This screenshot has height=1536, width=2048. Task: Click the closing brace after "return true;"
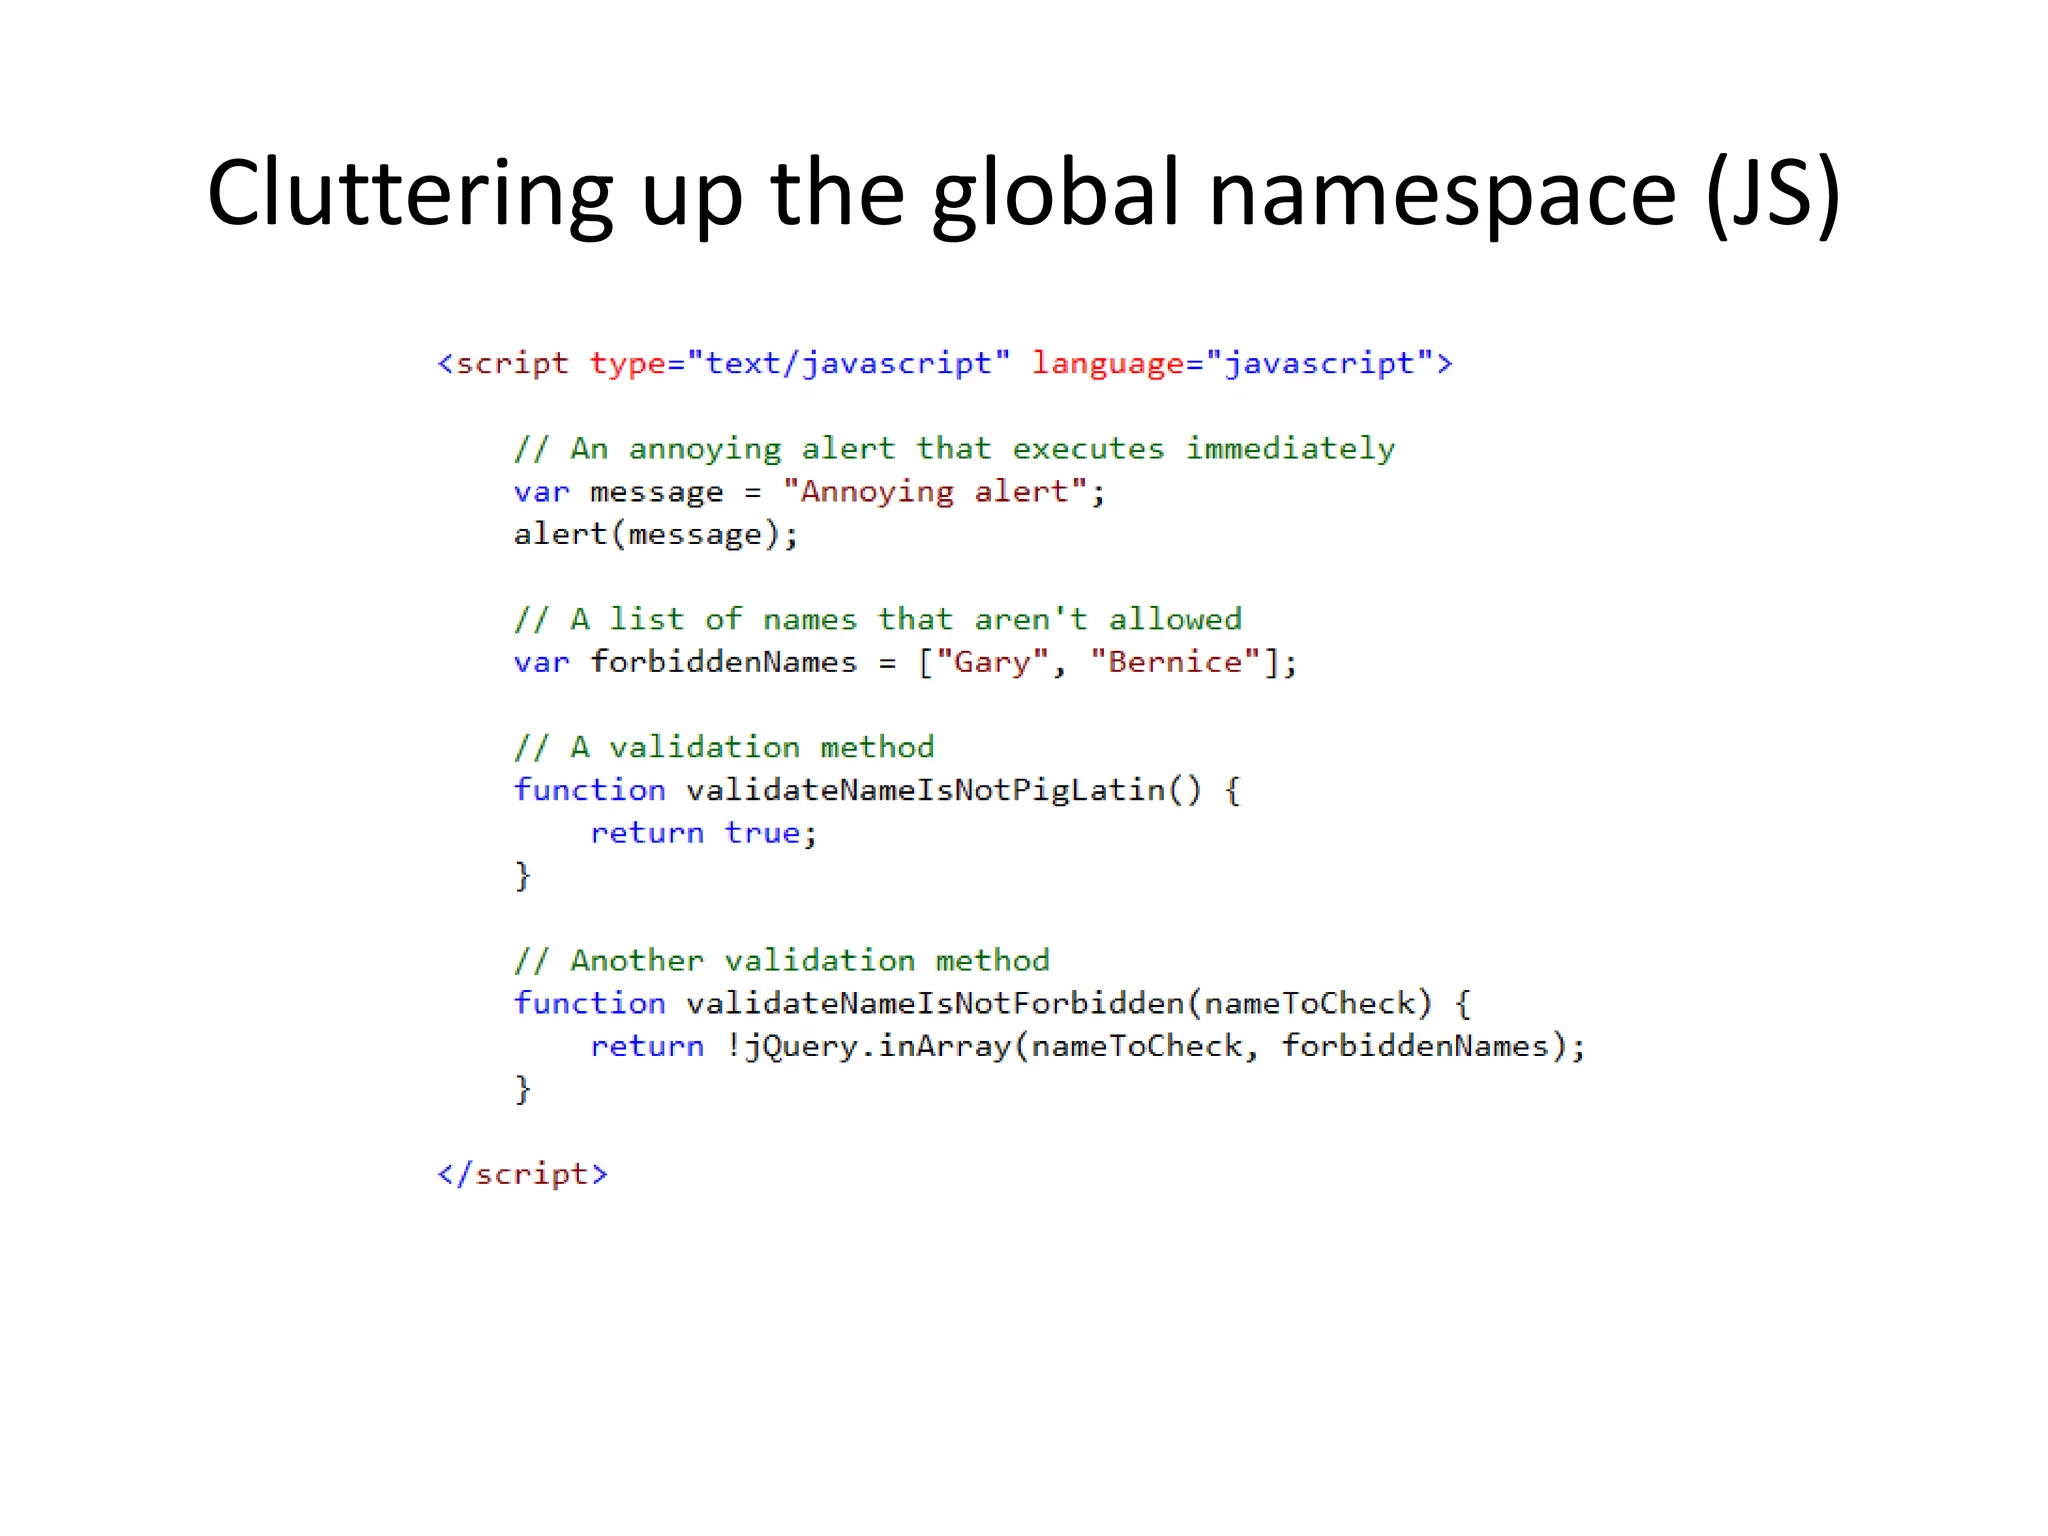click(522, 876)
